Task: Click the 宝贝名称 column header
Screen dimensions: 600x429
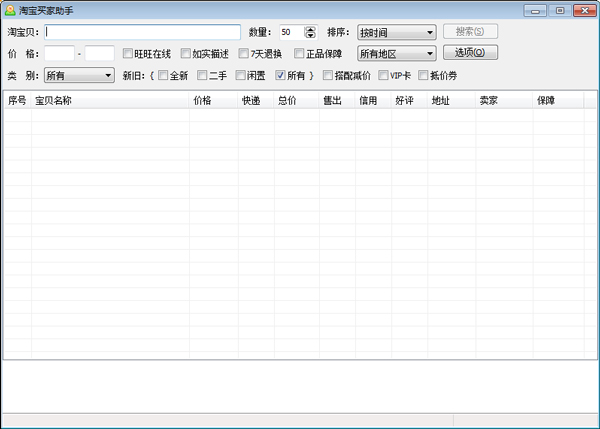Action: (x=54, y=100)
